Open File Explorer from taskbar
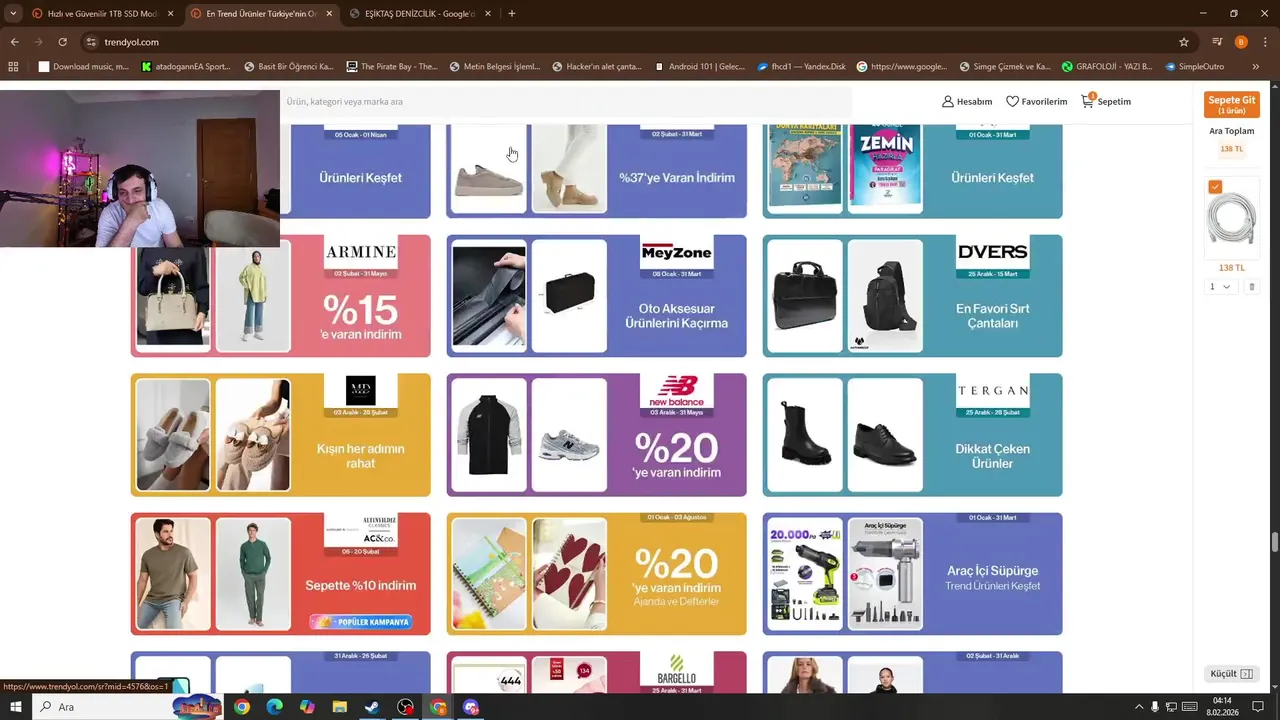Image resolution: width=1280 pixels, height=720 pixels. (339, 707)
